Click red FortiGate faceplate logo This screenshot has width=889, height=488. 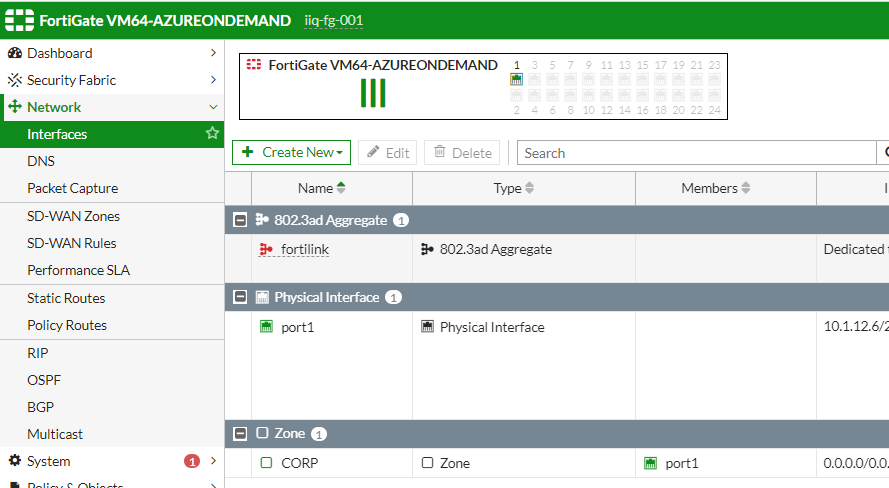click(253, 65)
